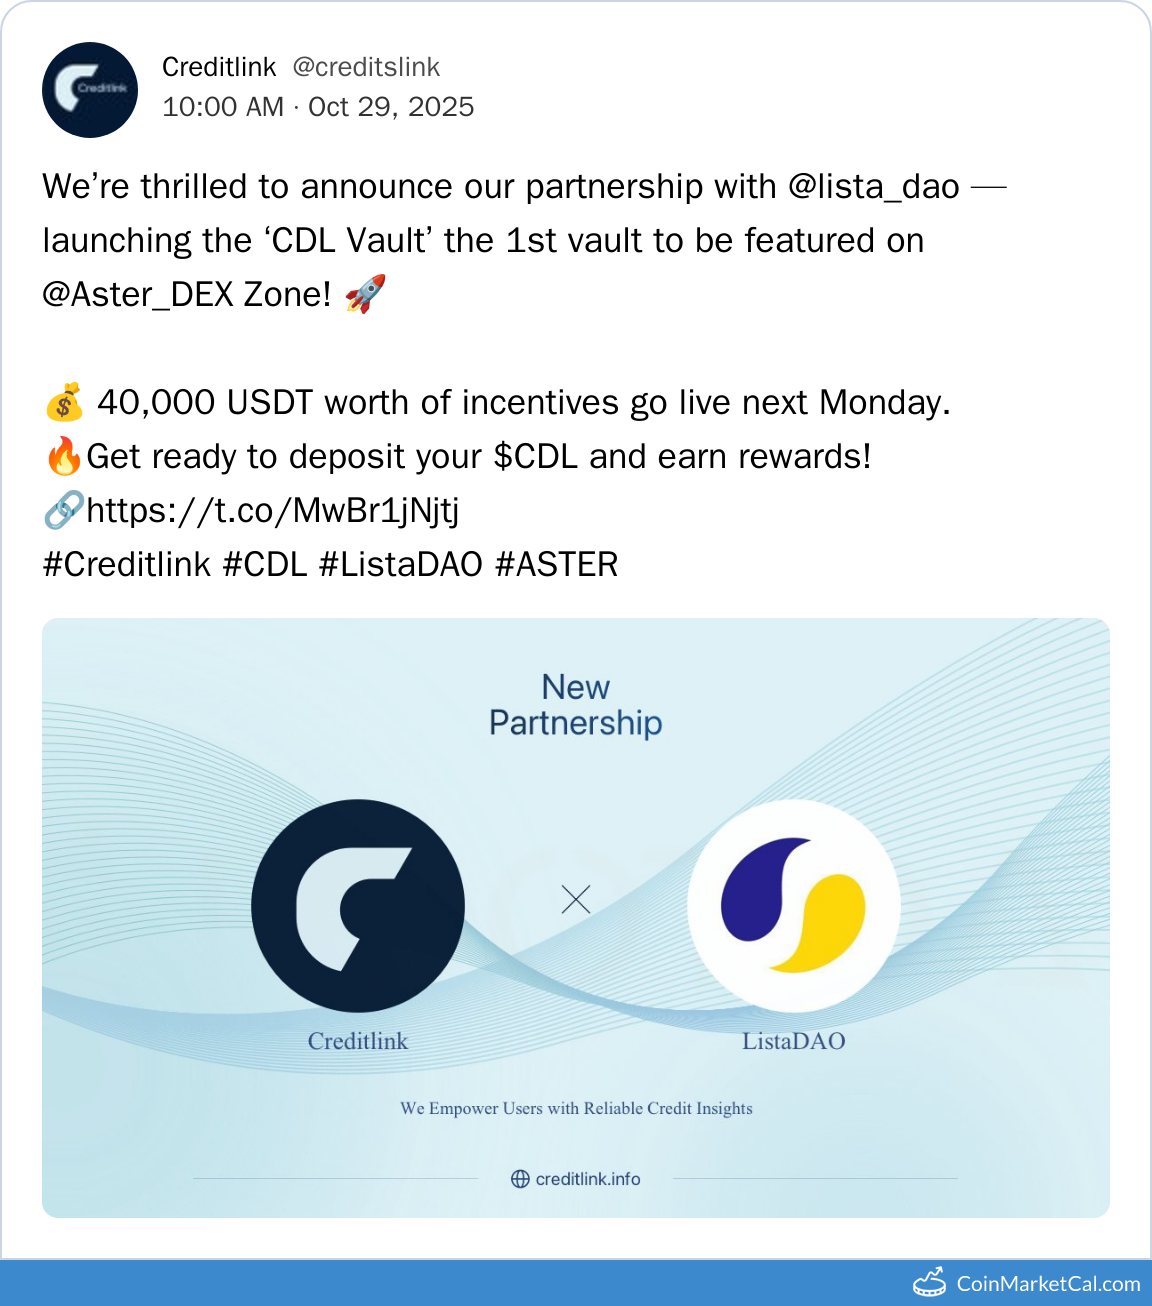Click the #ListaDAO hashtag

coord(401,565)
